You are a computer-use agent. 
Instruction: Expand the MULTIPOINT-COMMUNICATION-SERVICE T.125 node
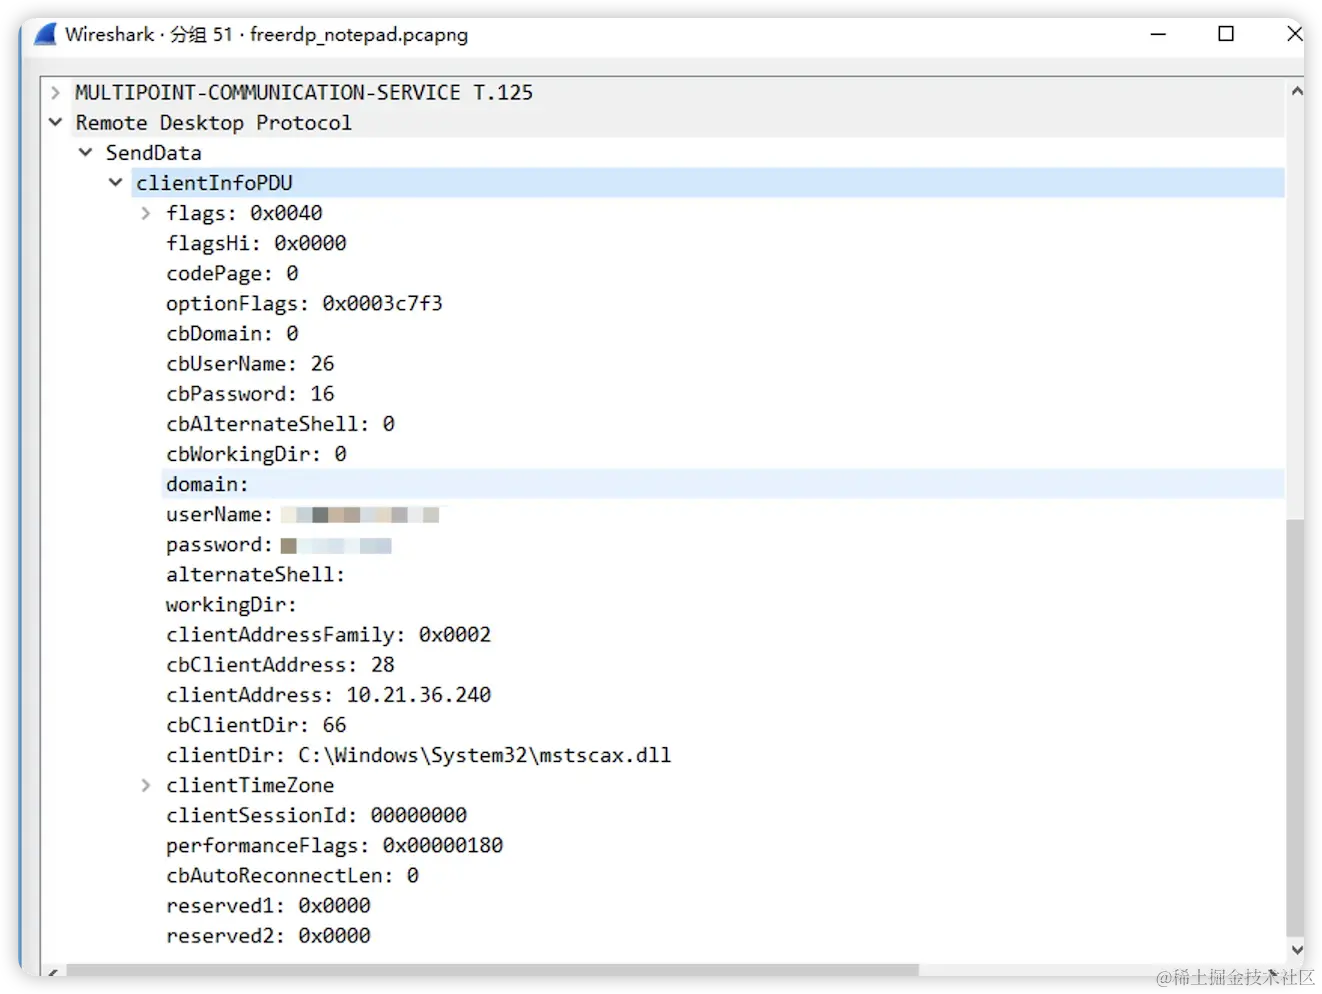pos(56,93)
